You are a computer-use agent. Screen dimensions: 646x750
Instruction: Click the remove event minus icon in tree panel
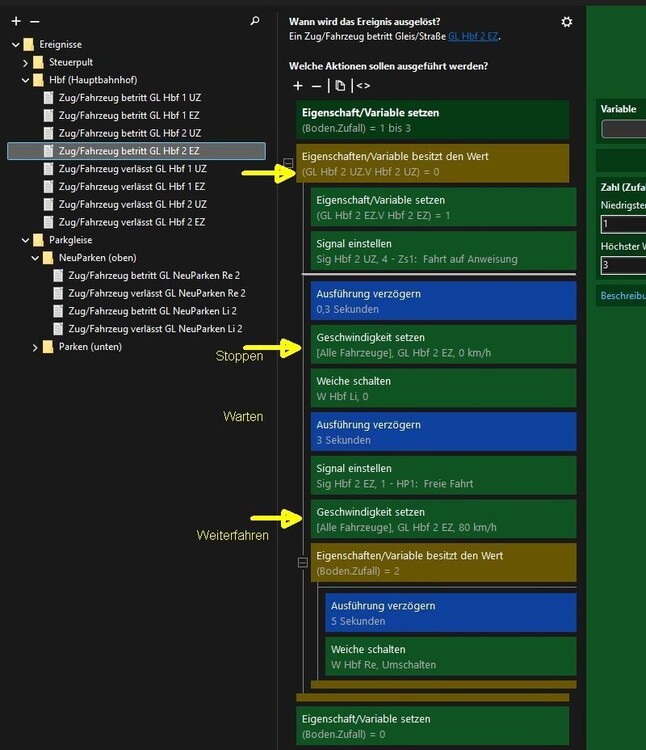click(x=34, y=22)
